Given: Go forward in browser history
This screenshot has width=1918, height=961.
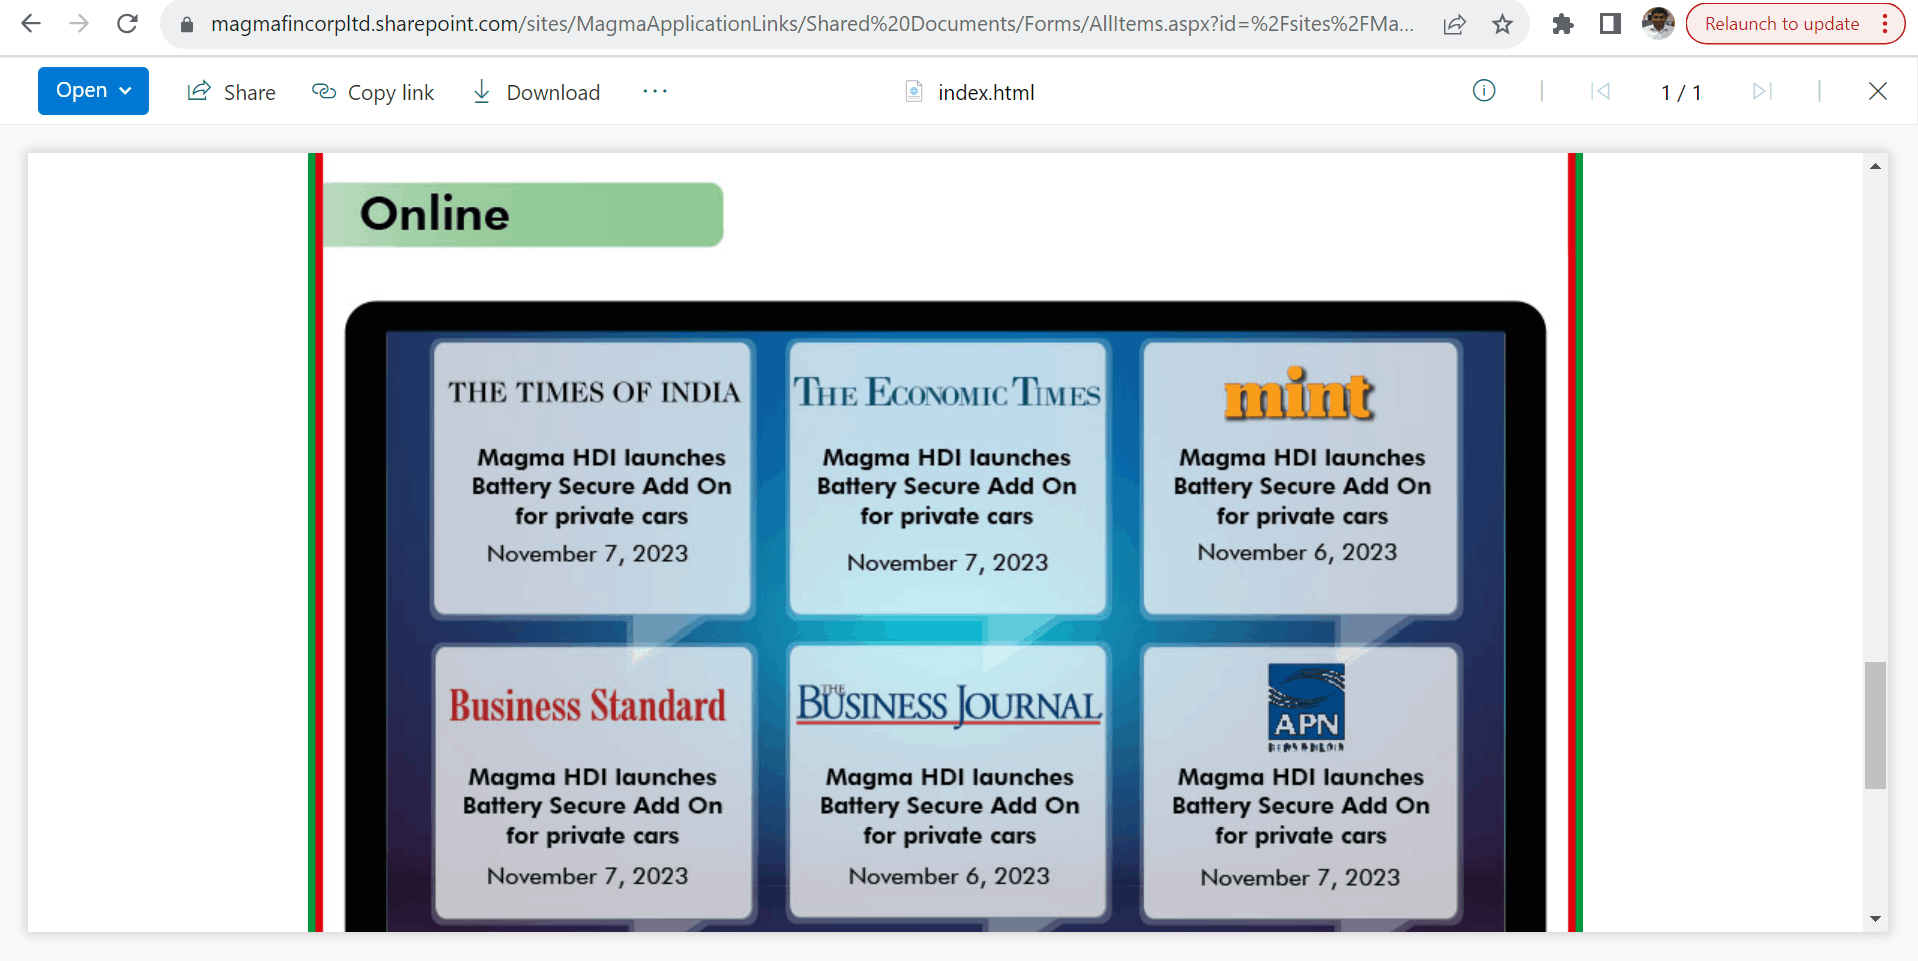Looking at the screenshot, I should point(79,24).
